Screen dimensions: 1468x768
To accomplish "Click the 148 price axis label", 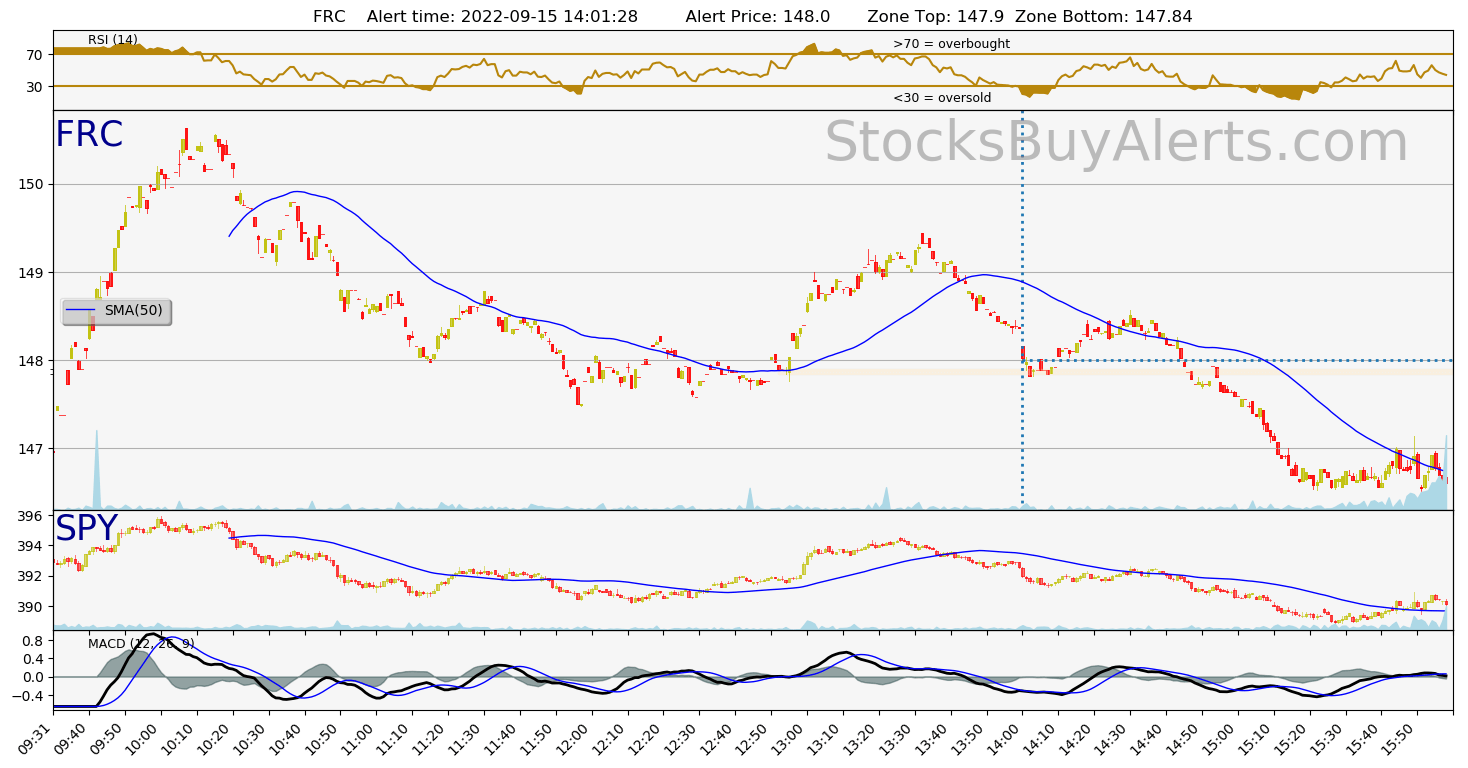I will click(x=30, y=360).
